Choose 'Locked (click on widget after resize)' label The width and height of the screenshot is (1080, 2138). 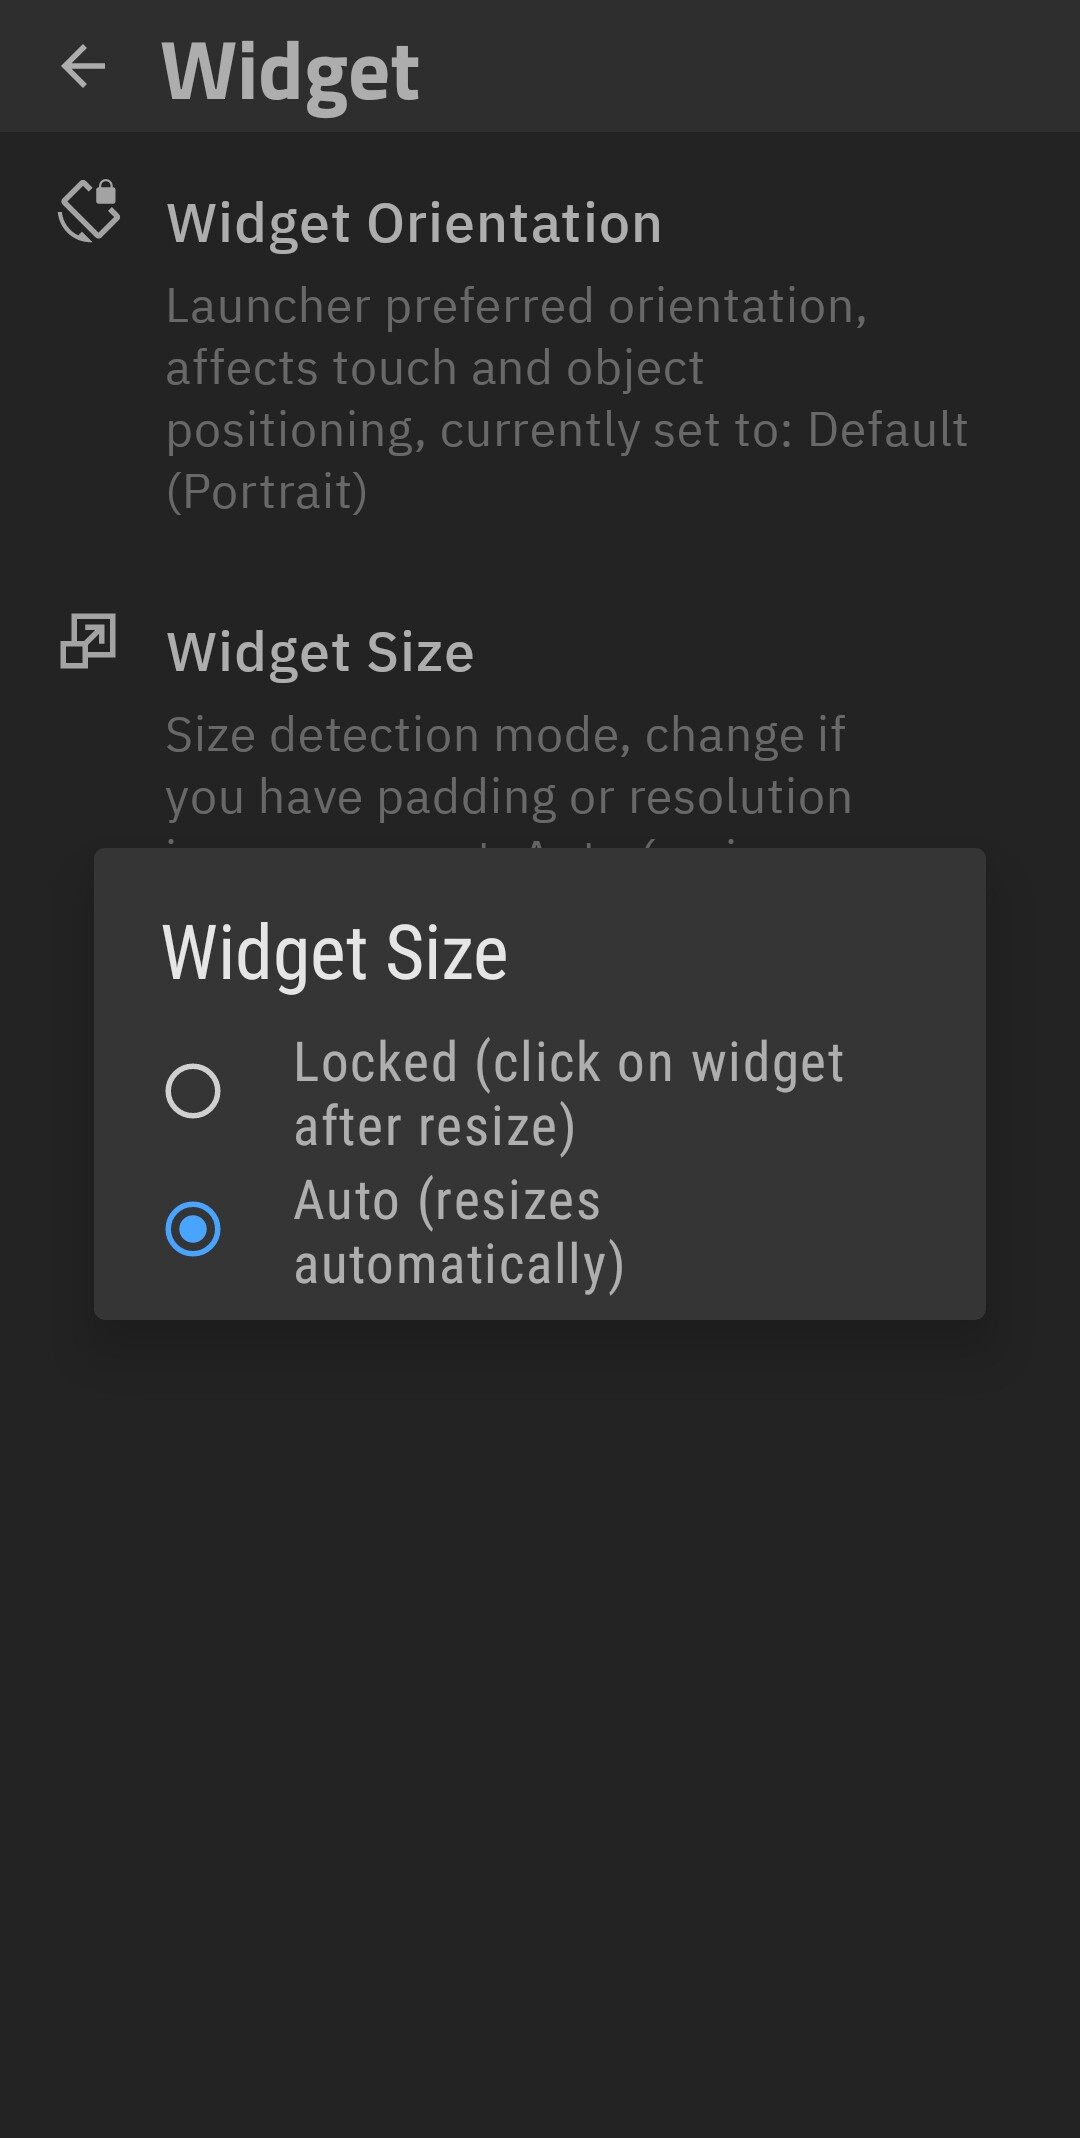tap(568, 1093)
